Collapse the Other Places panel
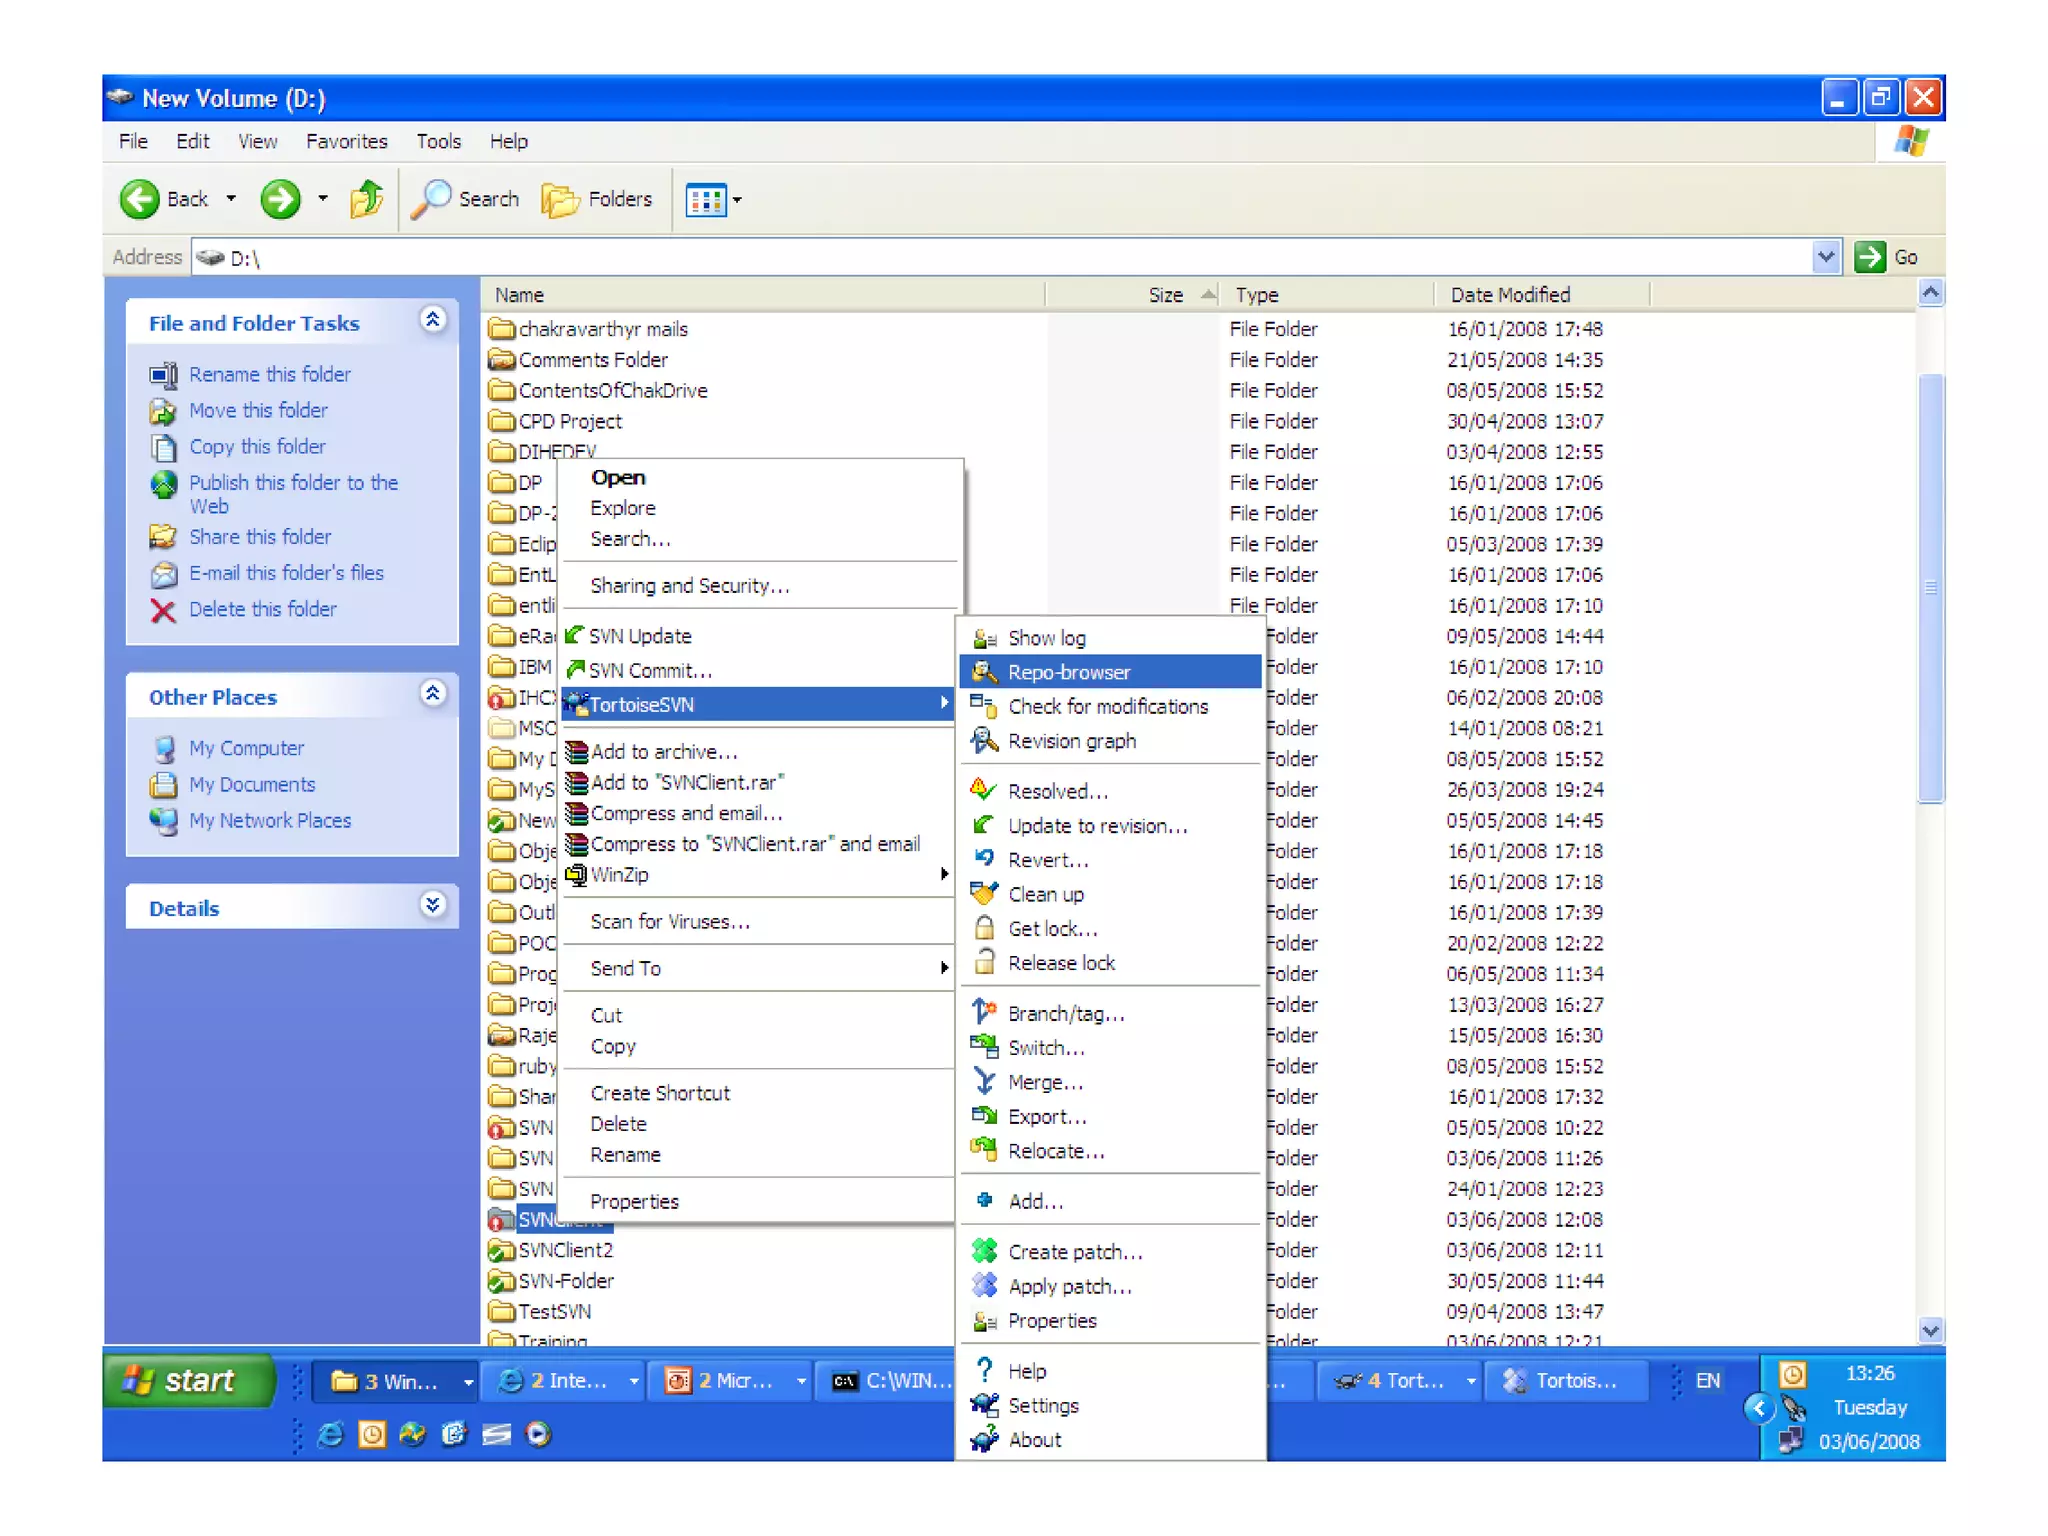This screenshot has width=2048, height=1536. pos(432,695)
